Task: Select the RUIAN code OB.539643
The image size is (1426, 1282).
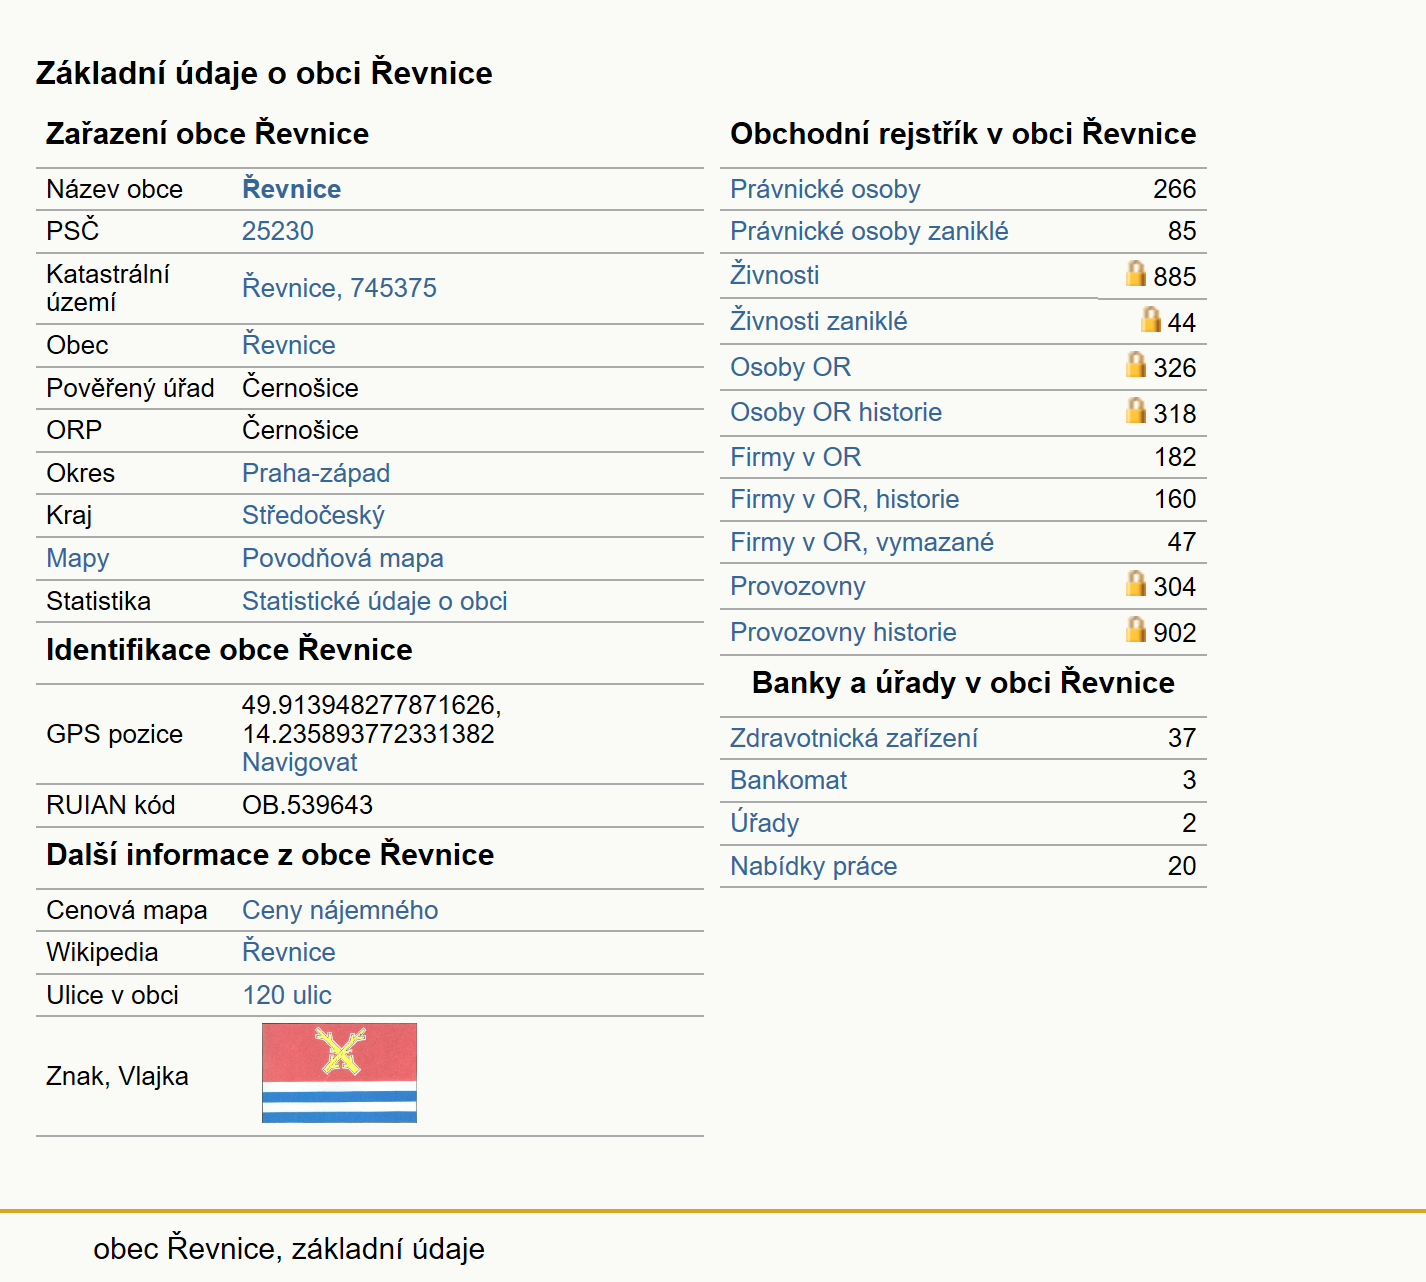Action: pos(307,805)
